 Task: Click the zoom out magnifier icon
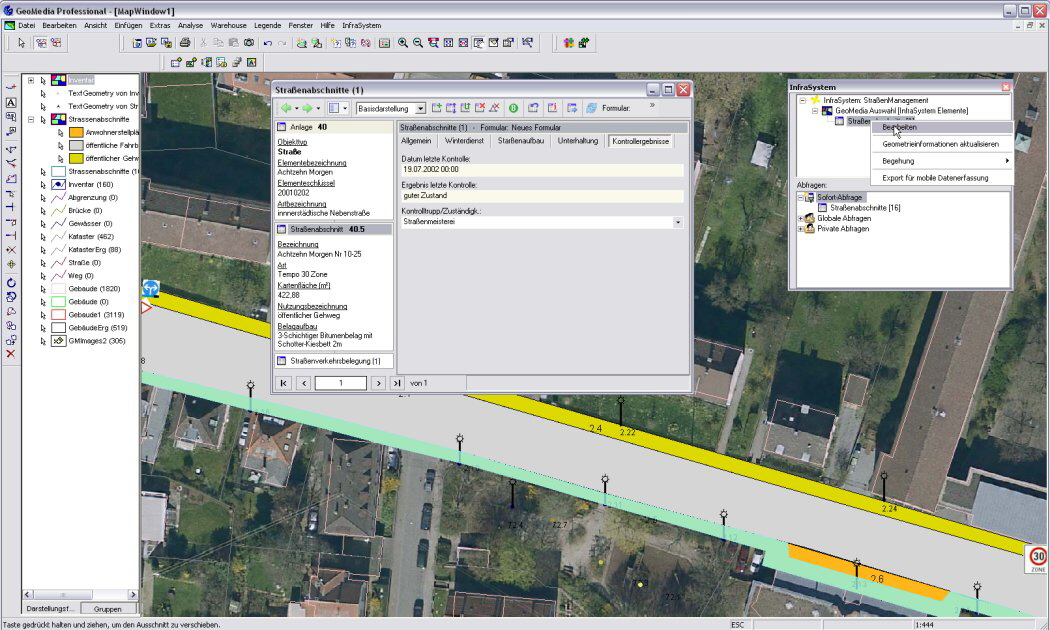(417, 43)
